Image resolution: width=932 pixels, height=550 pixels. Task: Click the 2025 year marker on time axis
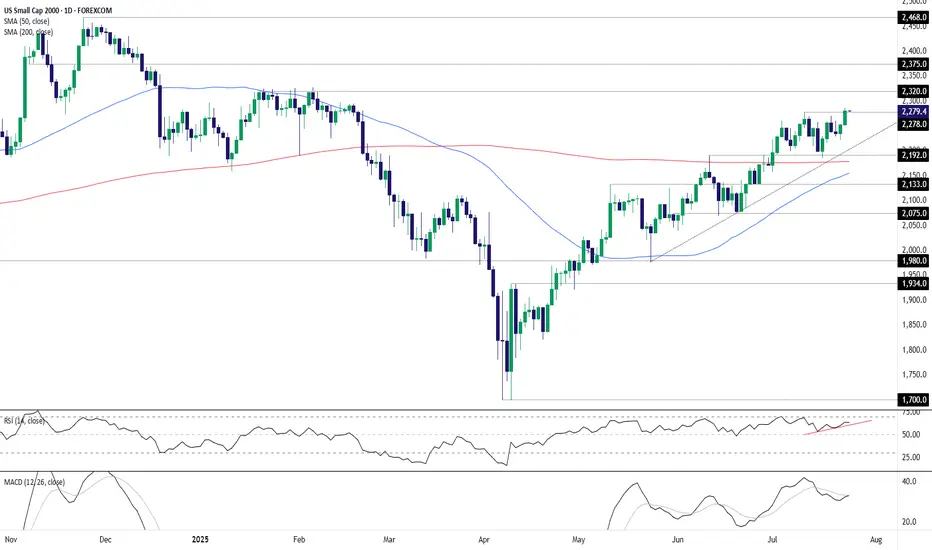(200, 540)
